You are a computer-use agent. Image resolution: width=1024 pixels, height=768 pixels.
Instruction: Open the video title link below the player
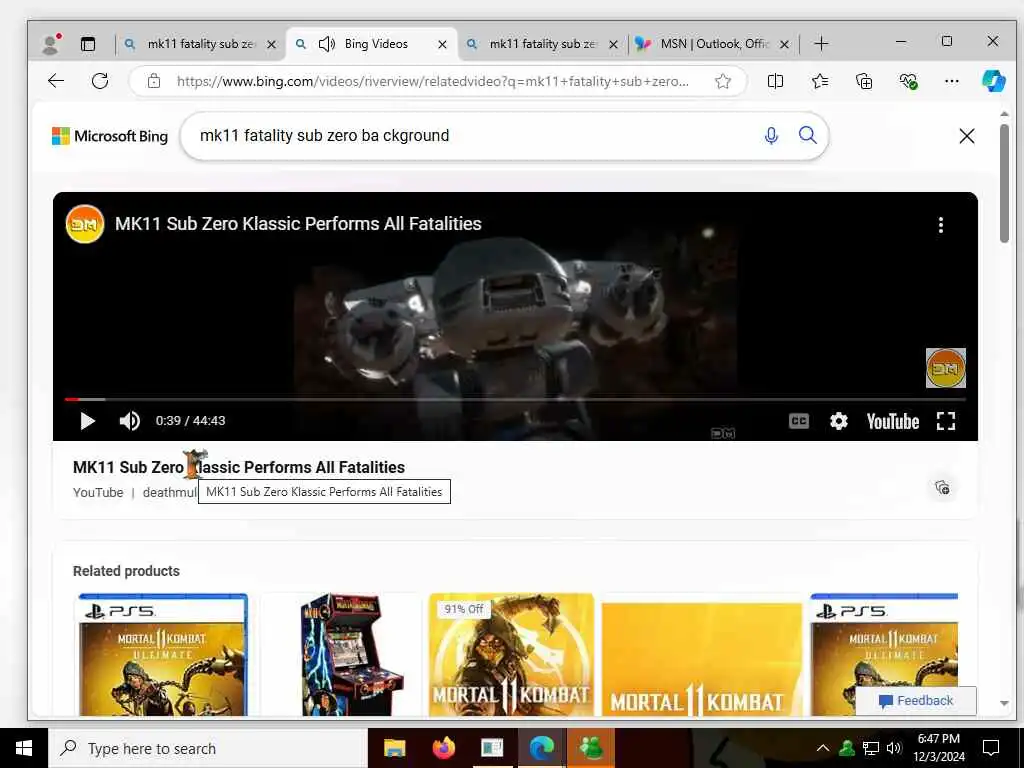239,468
